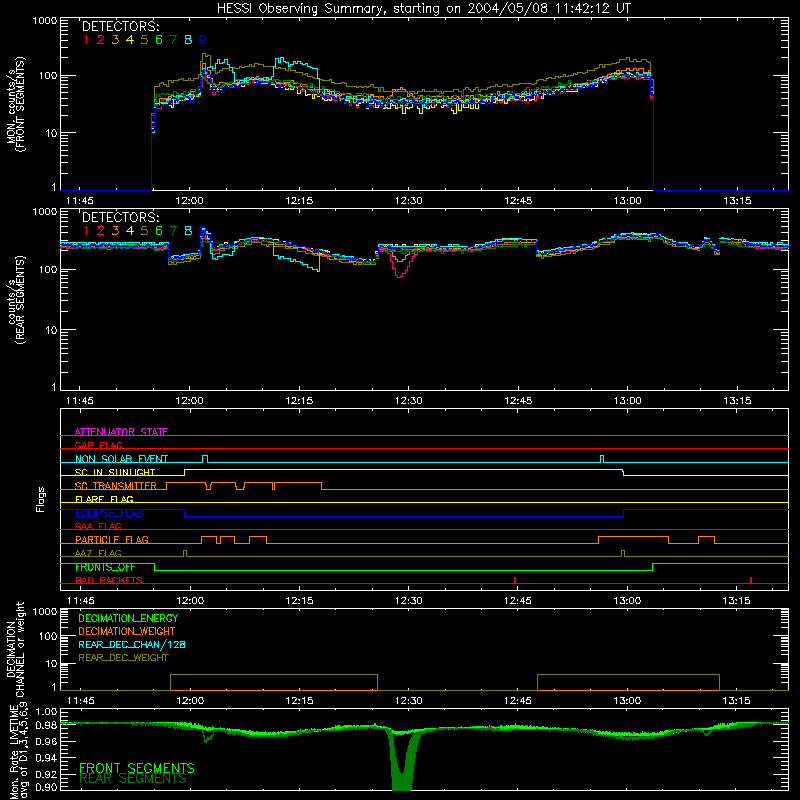
Task: Click the SC_TRANSMITTER flag label
Action: pos(116,486)
